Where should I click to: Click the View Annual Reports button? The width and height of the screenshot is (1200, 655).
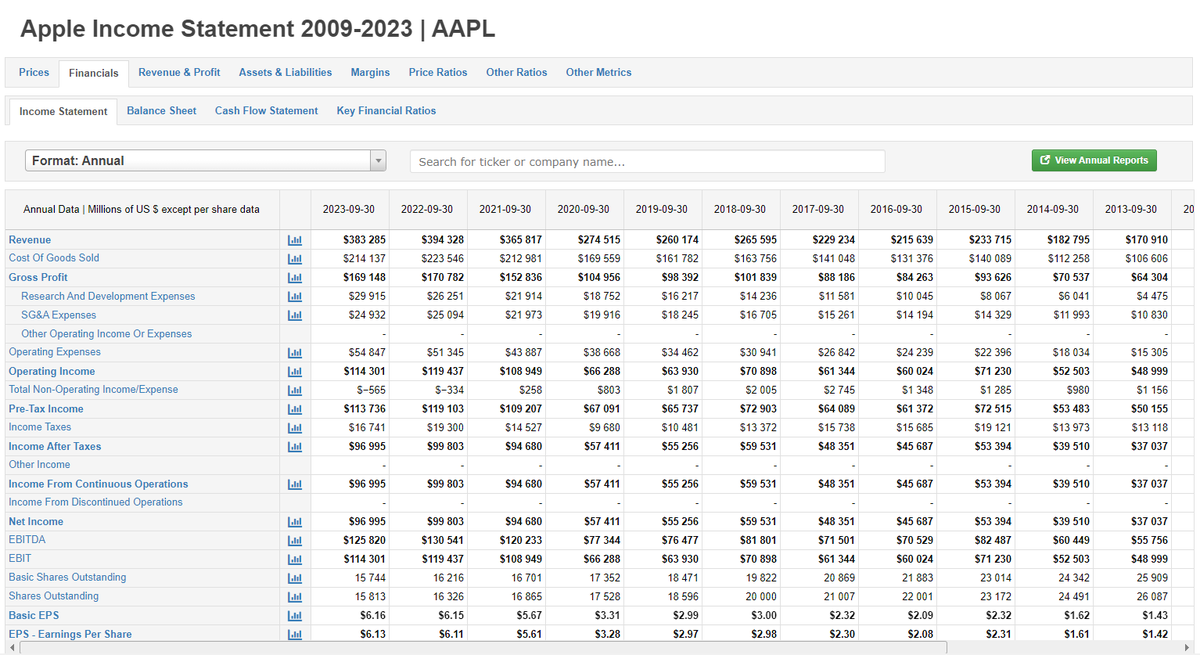click(x=1094, y=160)
